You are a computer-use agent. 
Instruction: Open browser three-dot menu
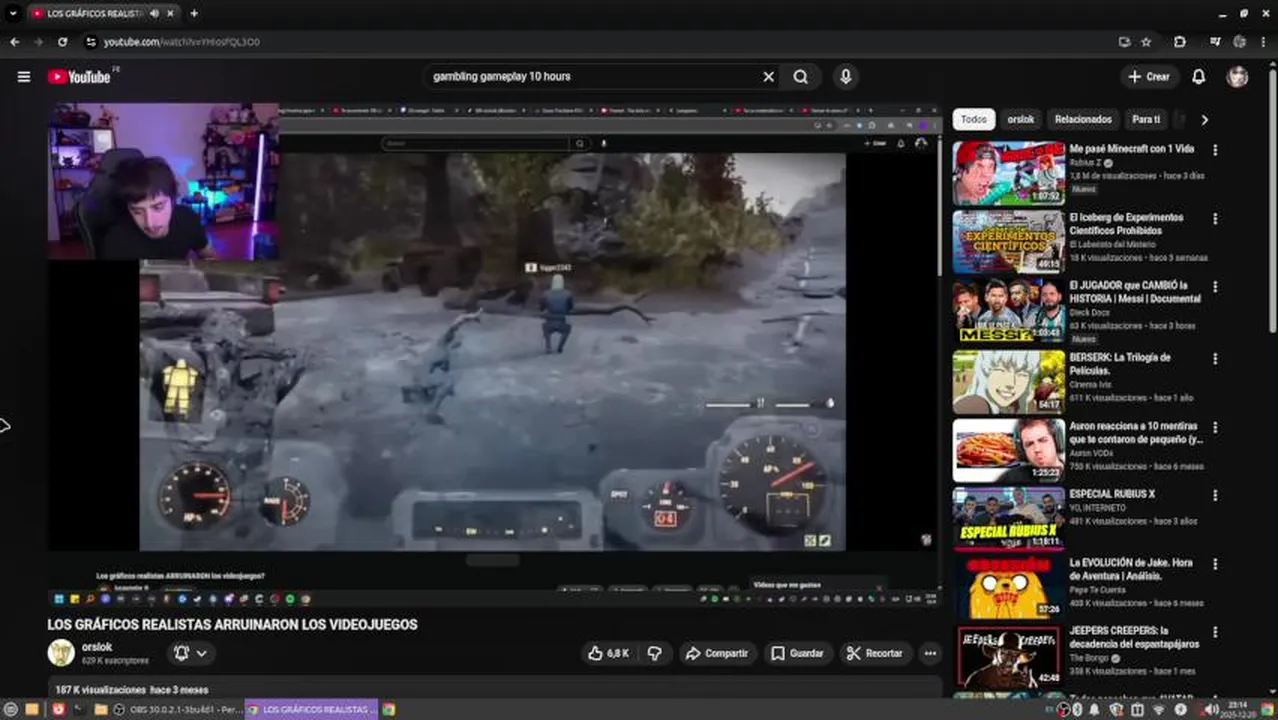tap(1265, 42)
